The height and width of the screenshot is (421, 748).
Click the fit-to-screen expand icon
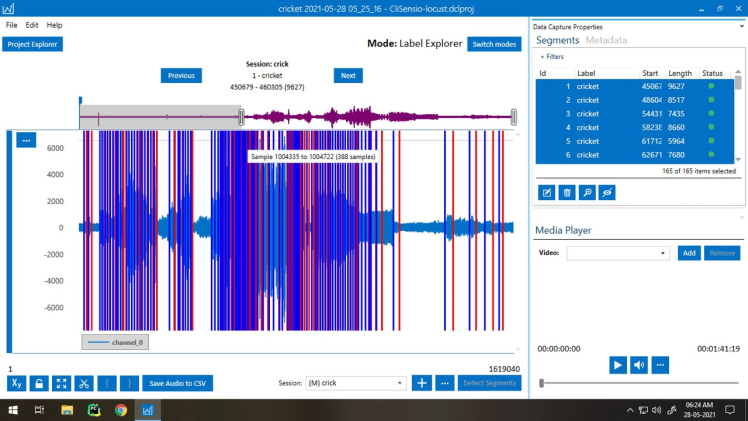point(61,383)
